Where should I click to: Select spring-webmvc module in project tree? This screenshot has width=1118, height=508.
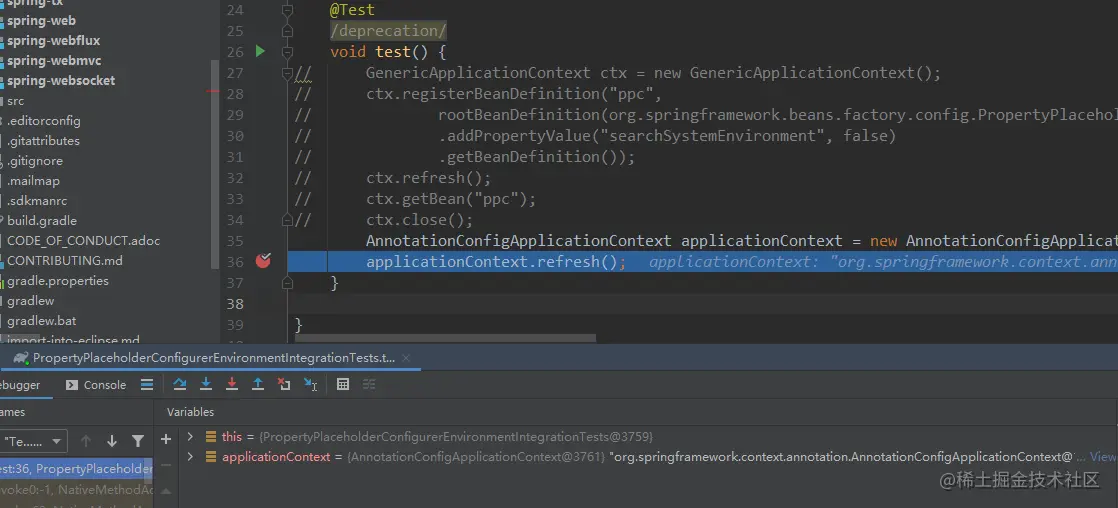tap(54, 61)
